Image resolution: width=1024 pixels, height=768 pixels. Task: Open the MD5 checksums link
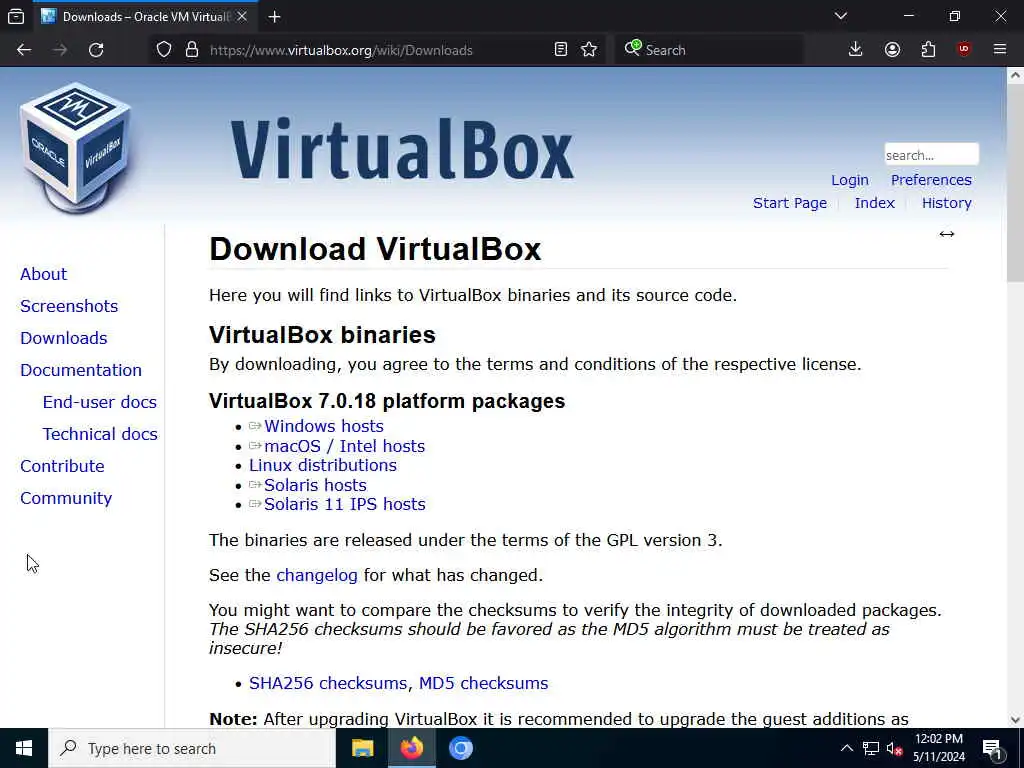point(483,683)
